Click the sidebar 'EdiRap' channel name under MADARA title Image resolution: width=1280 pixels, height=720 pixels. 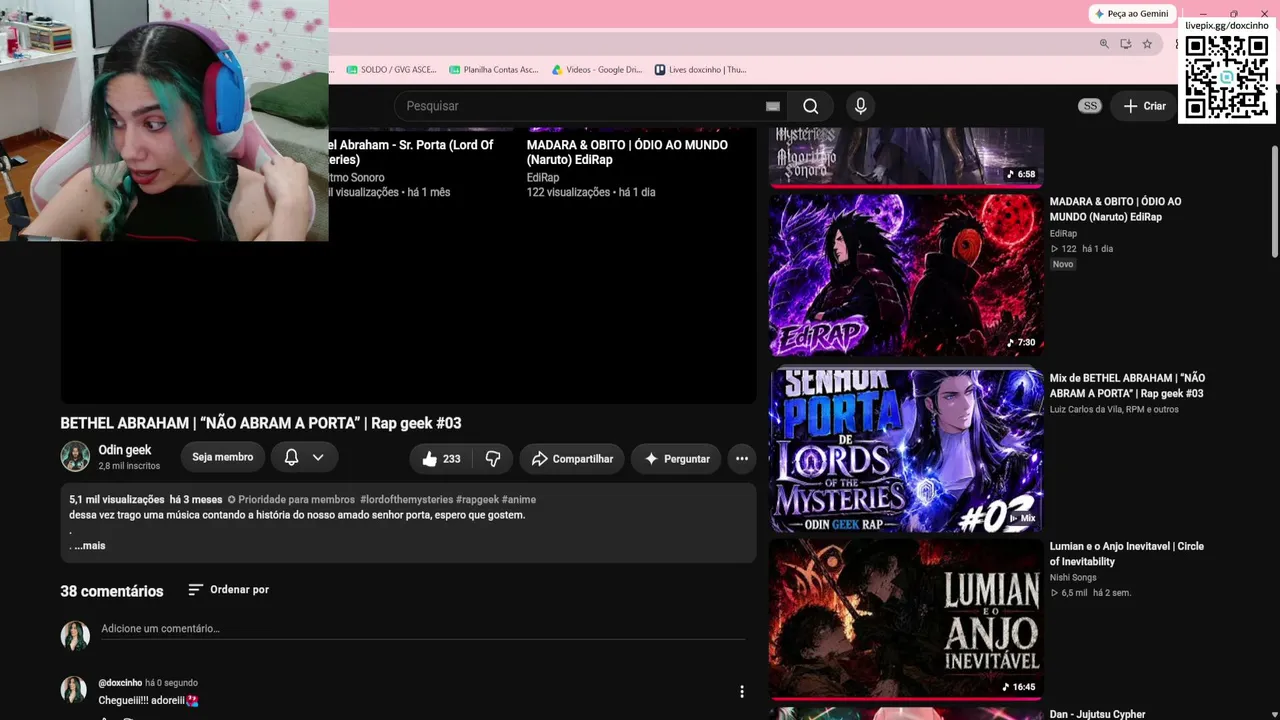(x=1063, y=234)
